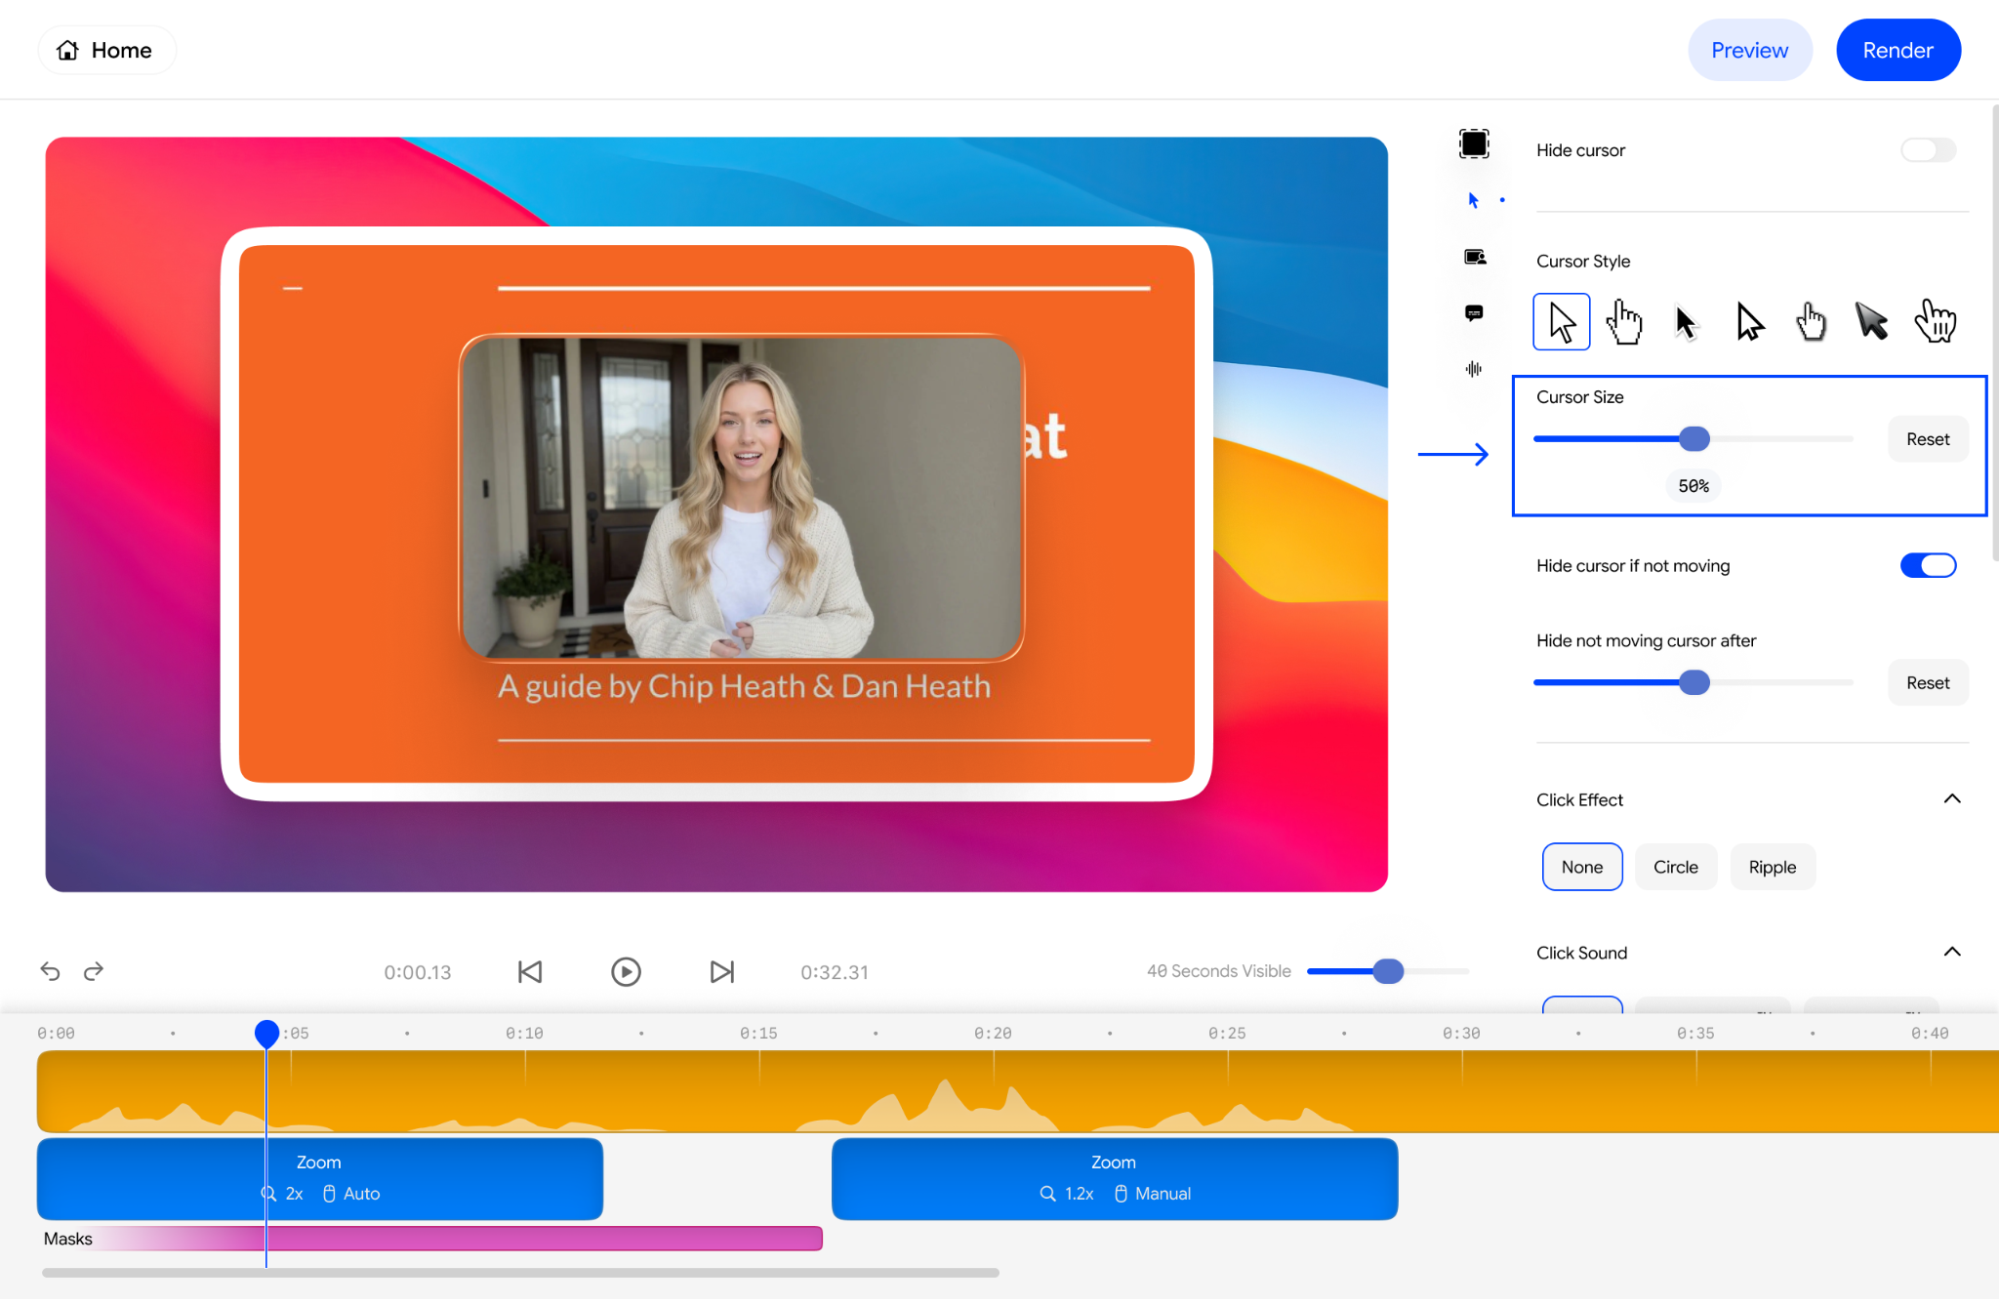1999x1300 pixels.
Task: Open the captions sidebar icon
Action: [x=1473, y=313]
